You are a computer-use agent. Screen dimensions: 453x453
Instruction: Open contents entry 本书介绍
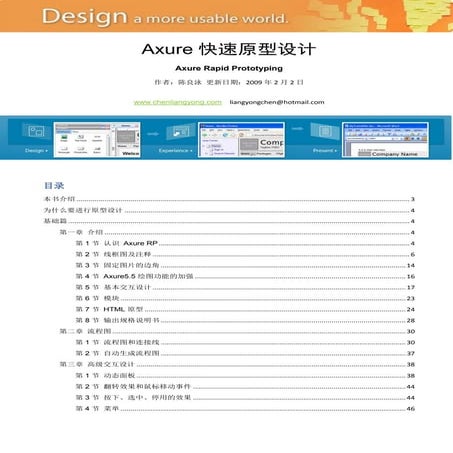229,199
